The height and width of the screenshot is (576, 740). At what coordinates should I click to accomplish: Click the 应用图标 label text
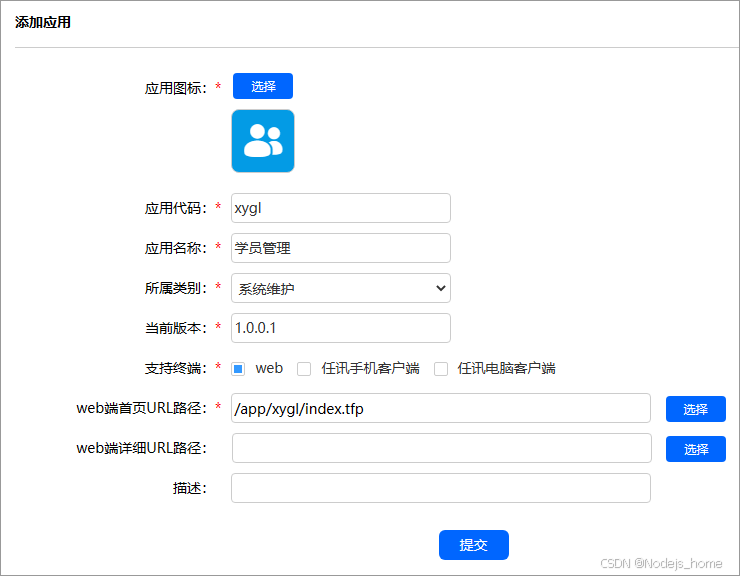pyautogui.click(x=176, y=88)
